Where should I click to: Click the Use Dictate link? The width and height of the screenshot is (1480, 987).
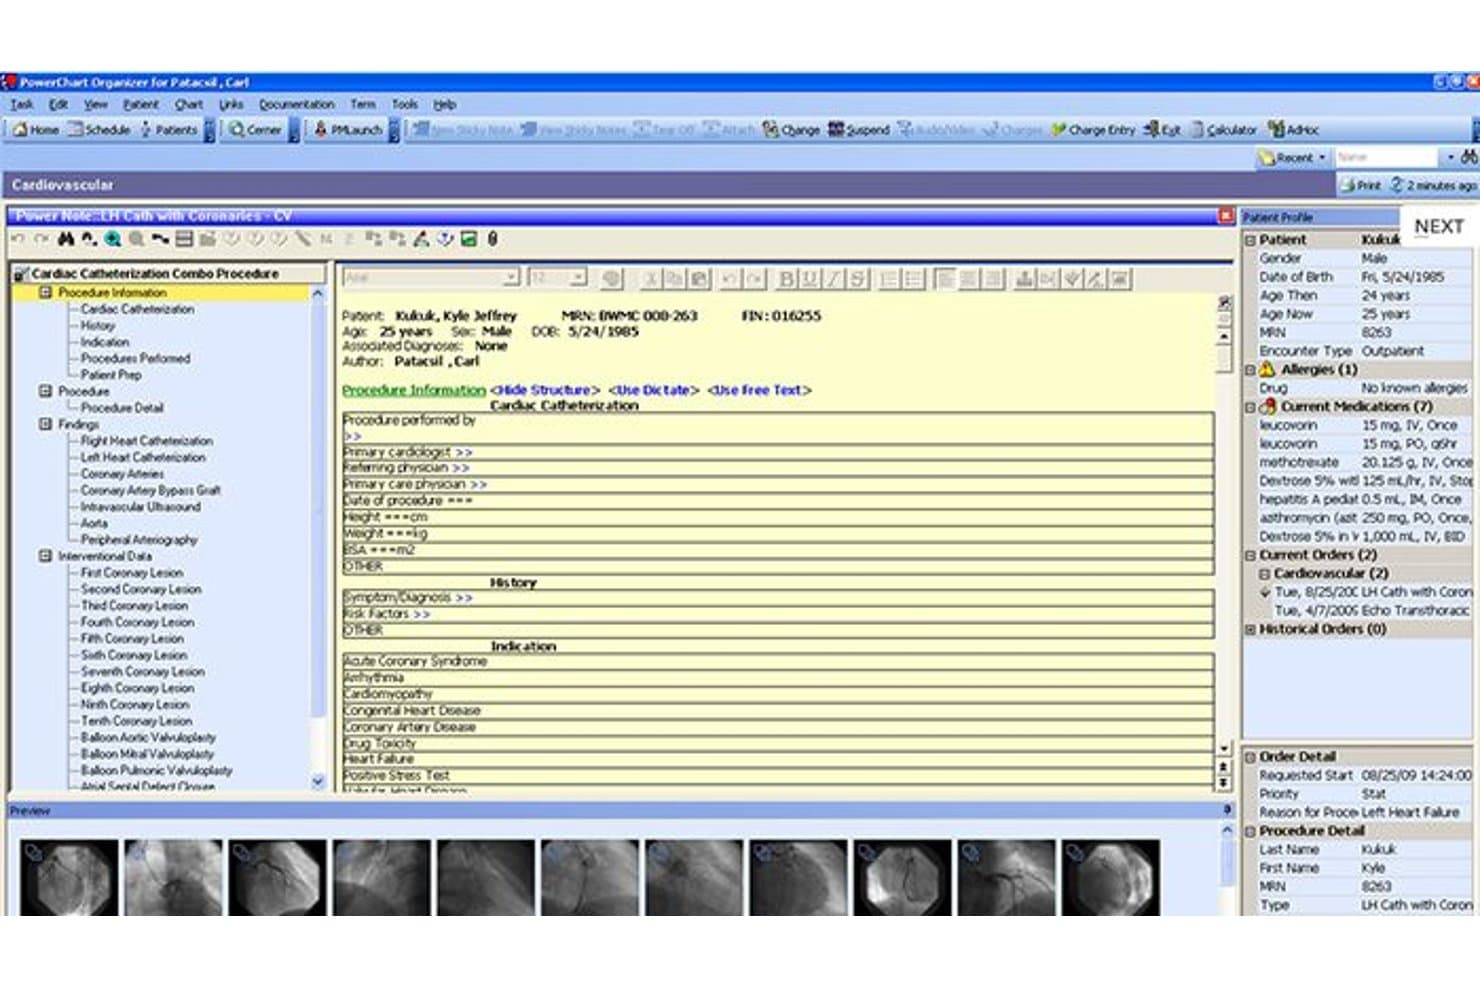(653, 390)
